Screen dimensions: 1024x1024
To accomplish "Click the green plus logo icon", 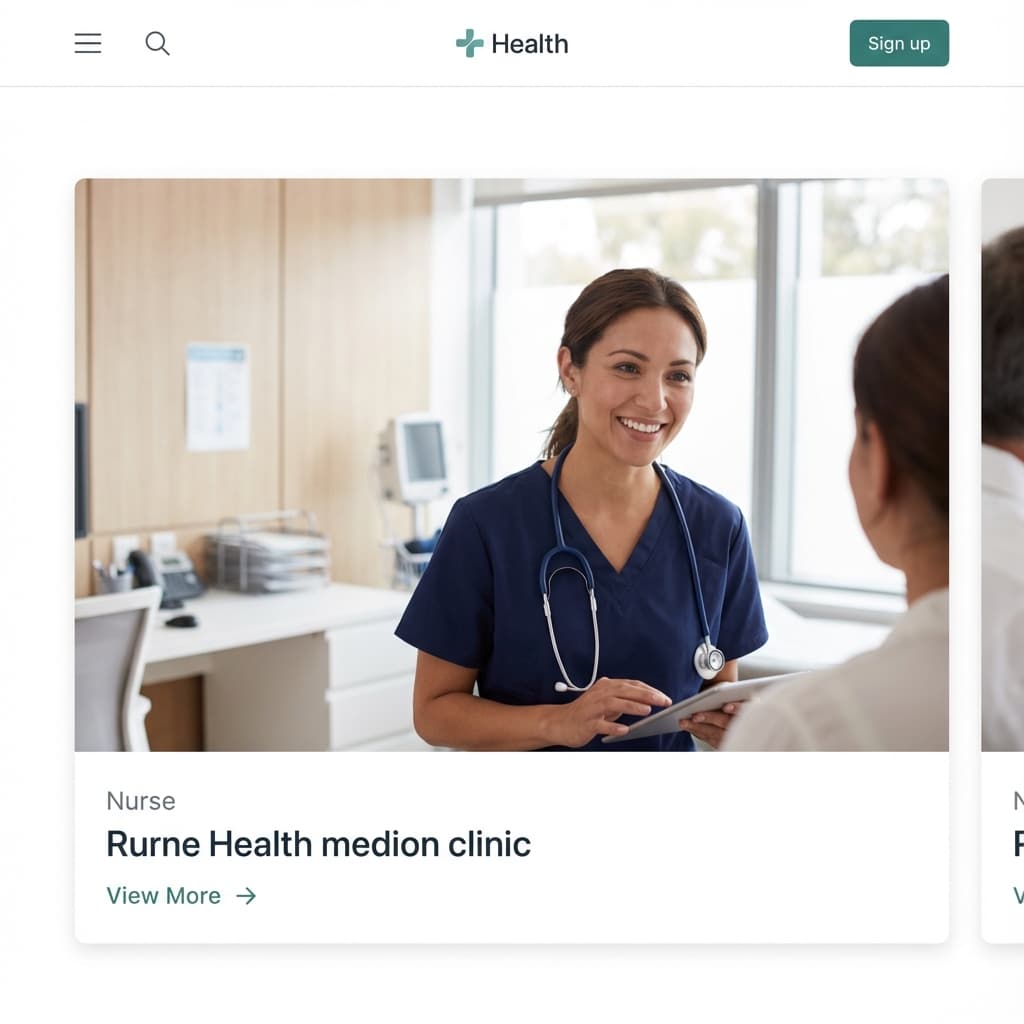I will pos(470,44).
